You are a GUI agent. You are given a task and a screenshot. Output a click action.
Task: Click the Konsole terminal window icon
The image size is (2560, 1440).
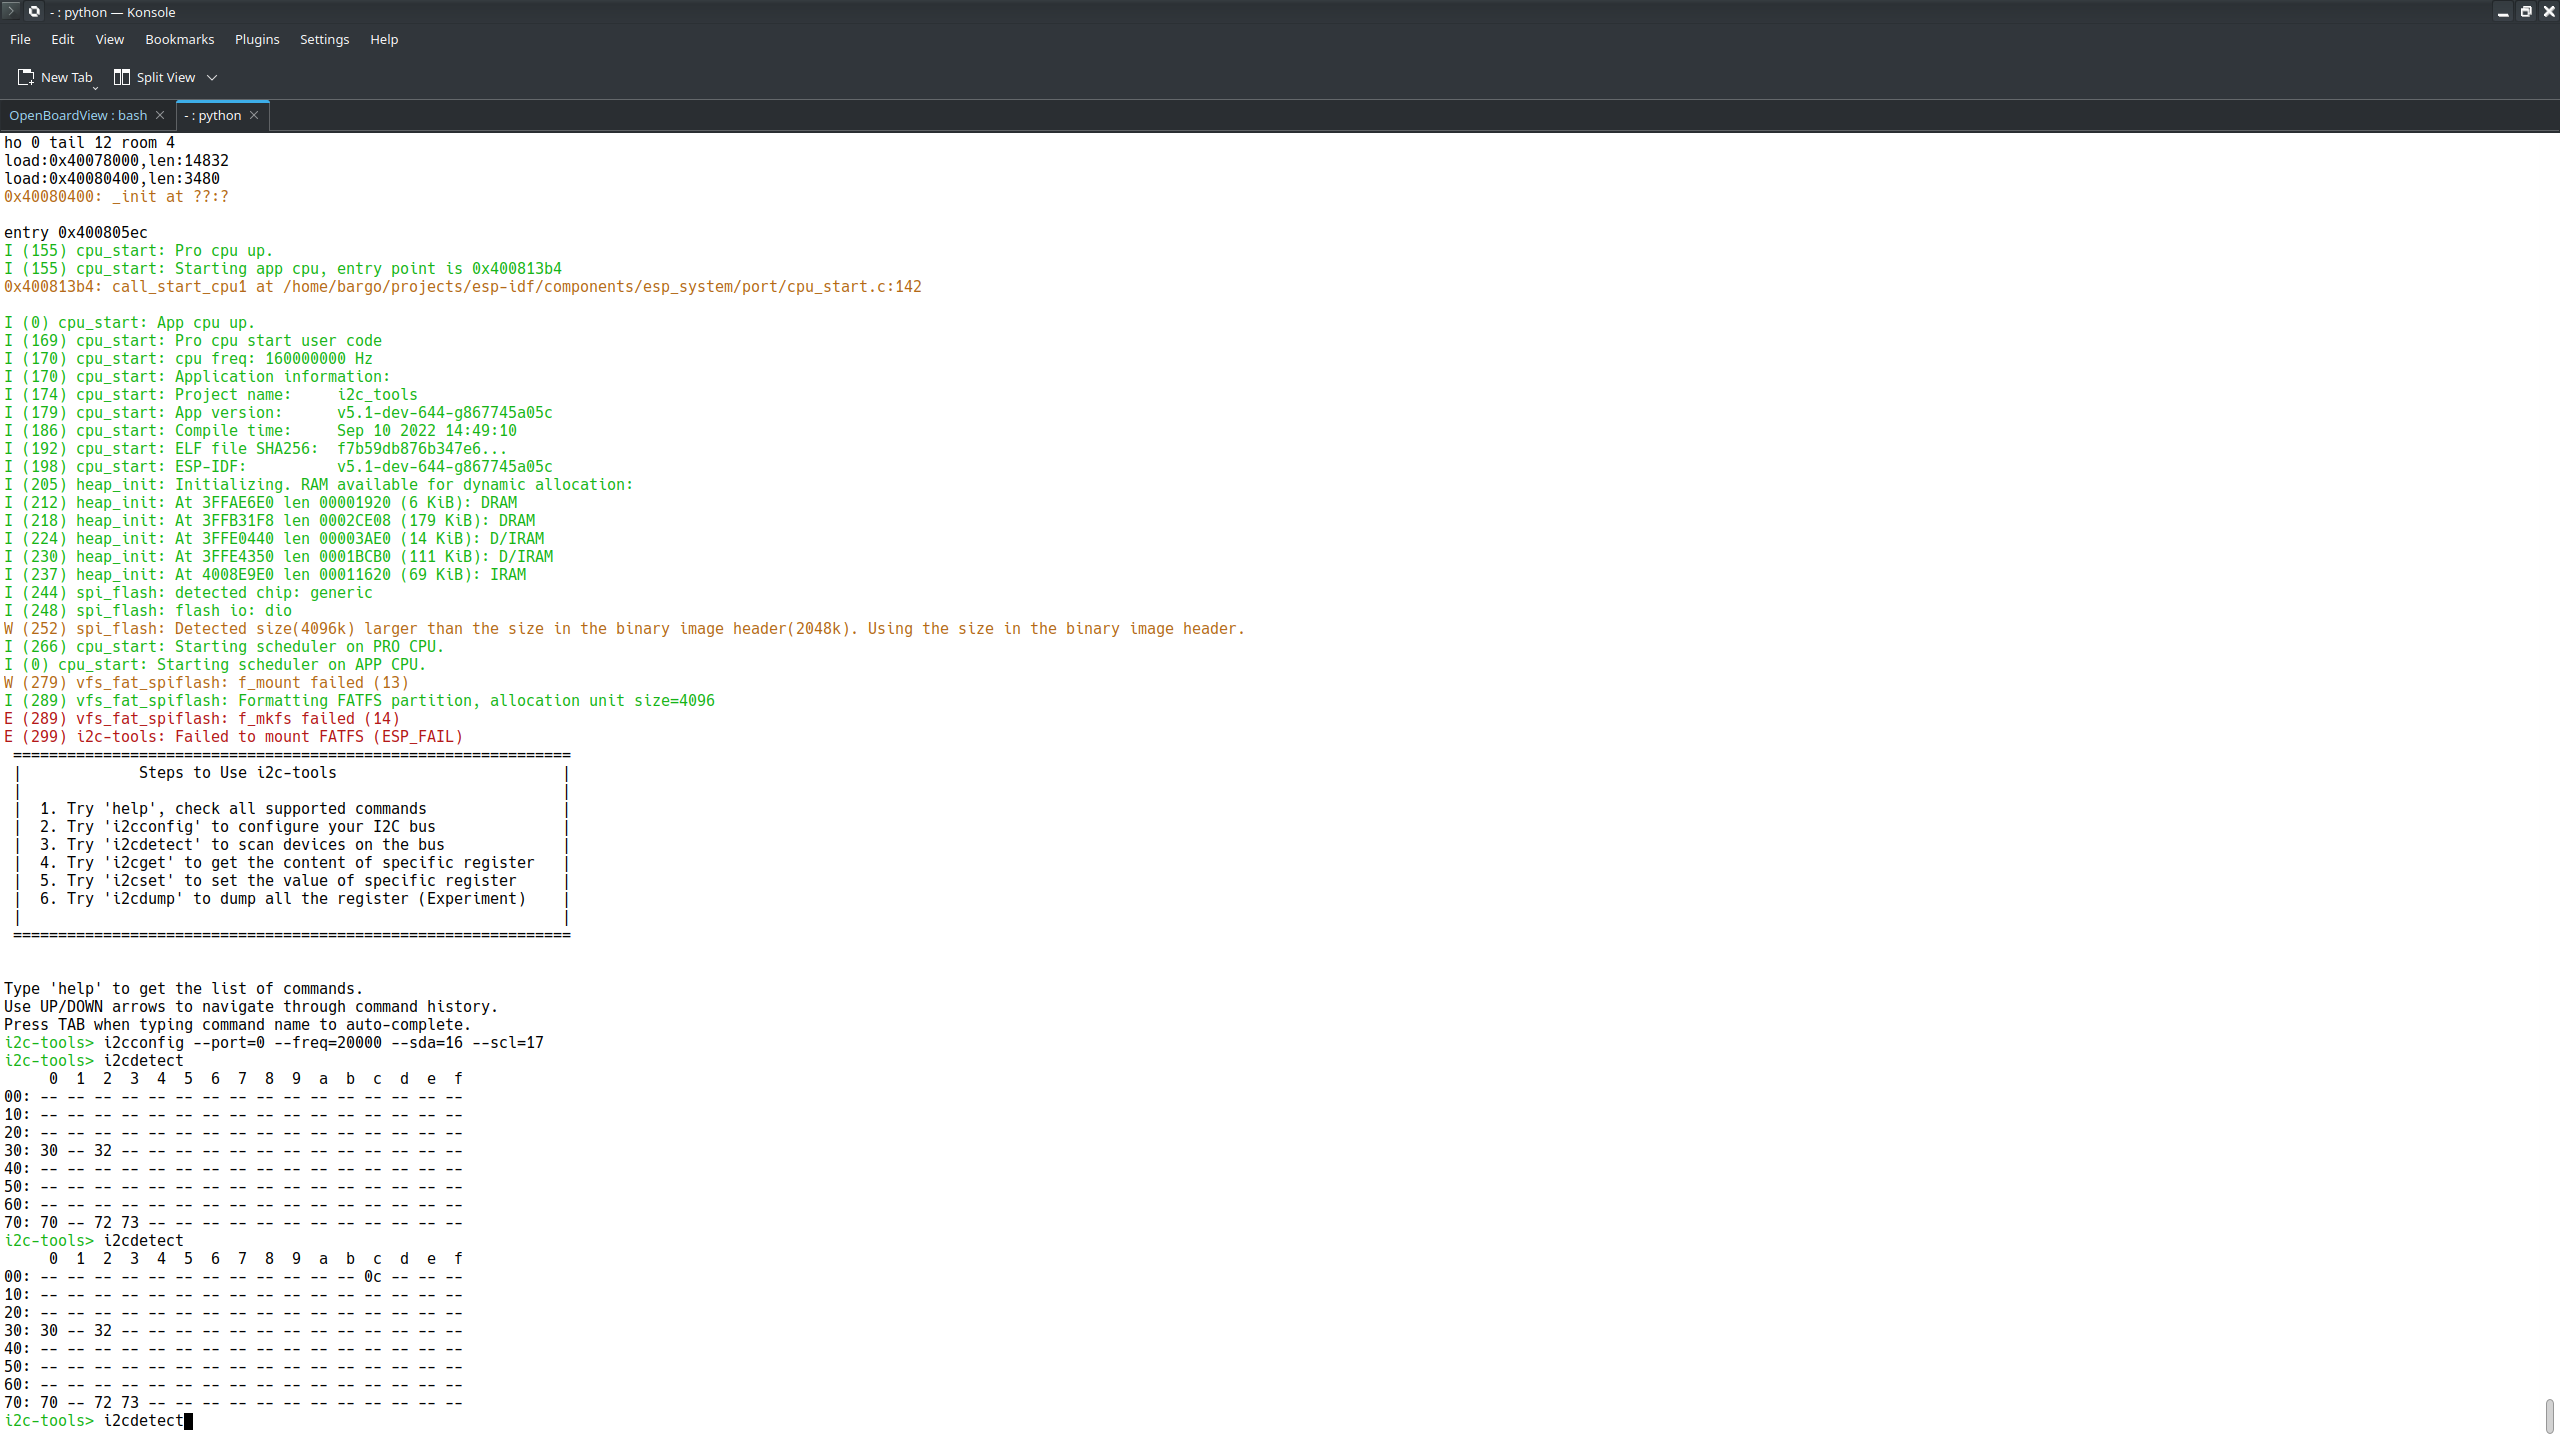point(10,11)
